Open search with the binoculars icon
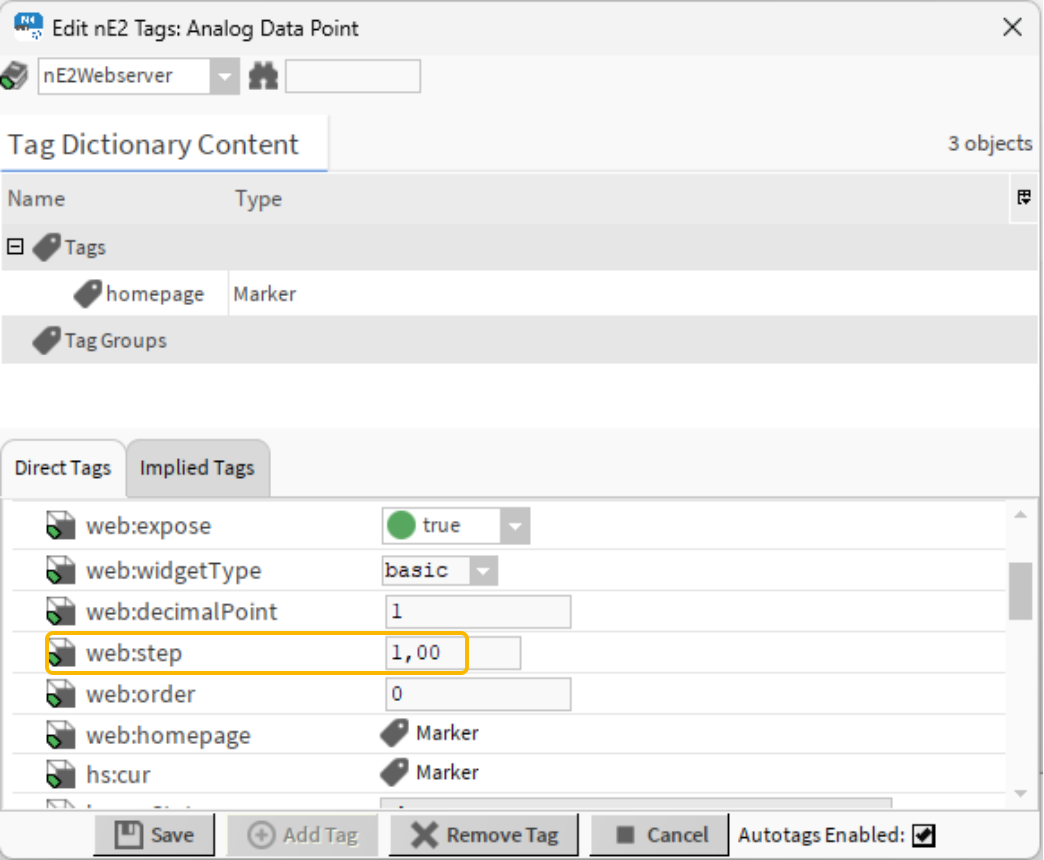Image resolution: width=1044 pixels, height=860 pixels. (x=263, y=76)
